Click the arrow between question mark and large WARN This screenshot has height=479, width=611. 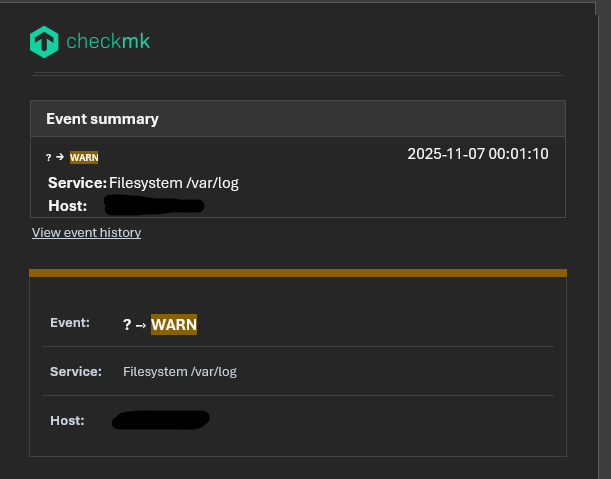click(x=142, y=325)
